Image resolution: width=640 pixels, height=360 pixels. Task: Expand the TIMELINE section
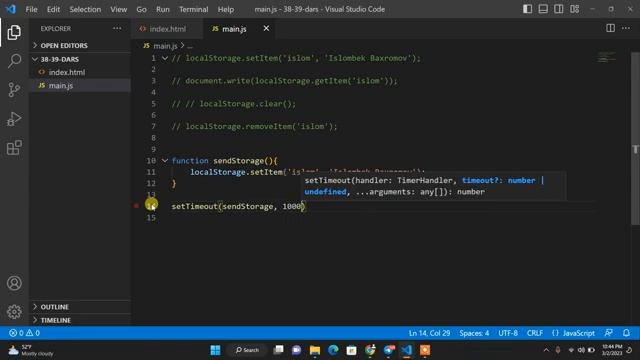pyautogui.click(x=80, y=320)
